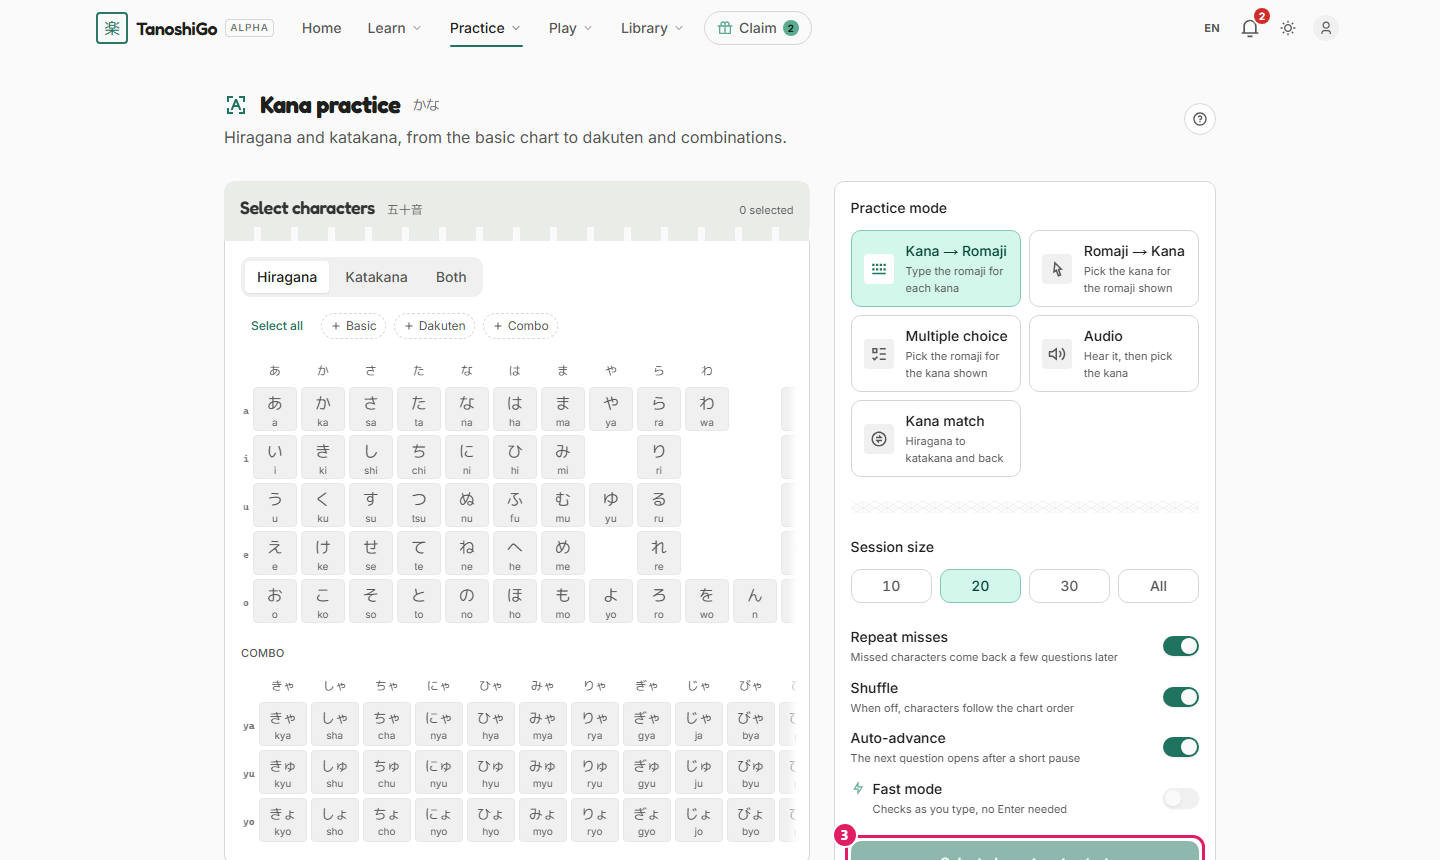The height and width of the screenshot is (860, 1440).
Task: Add the Basic character set
Action: point(354,326)
